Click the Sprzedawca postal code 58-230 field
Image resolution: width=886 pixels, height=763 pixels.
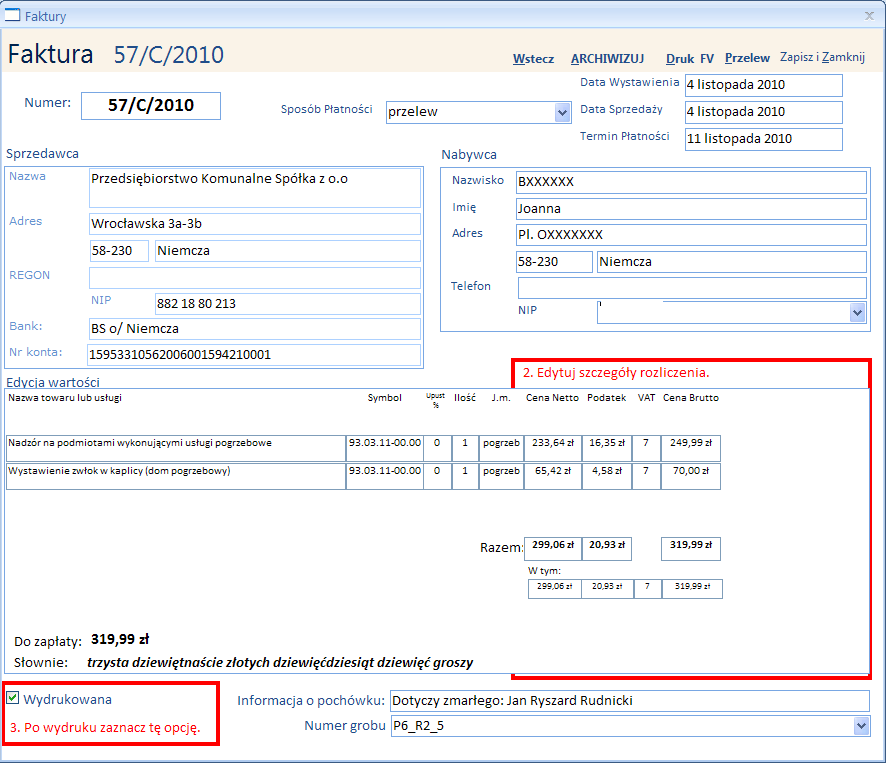pyautogui.click(x=119, y=251)
